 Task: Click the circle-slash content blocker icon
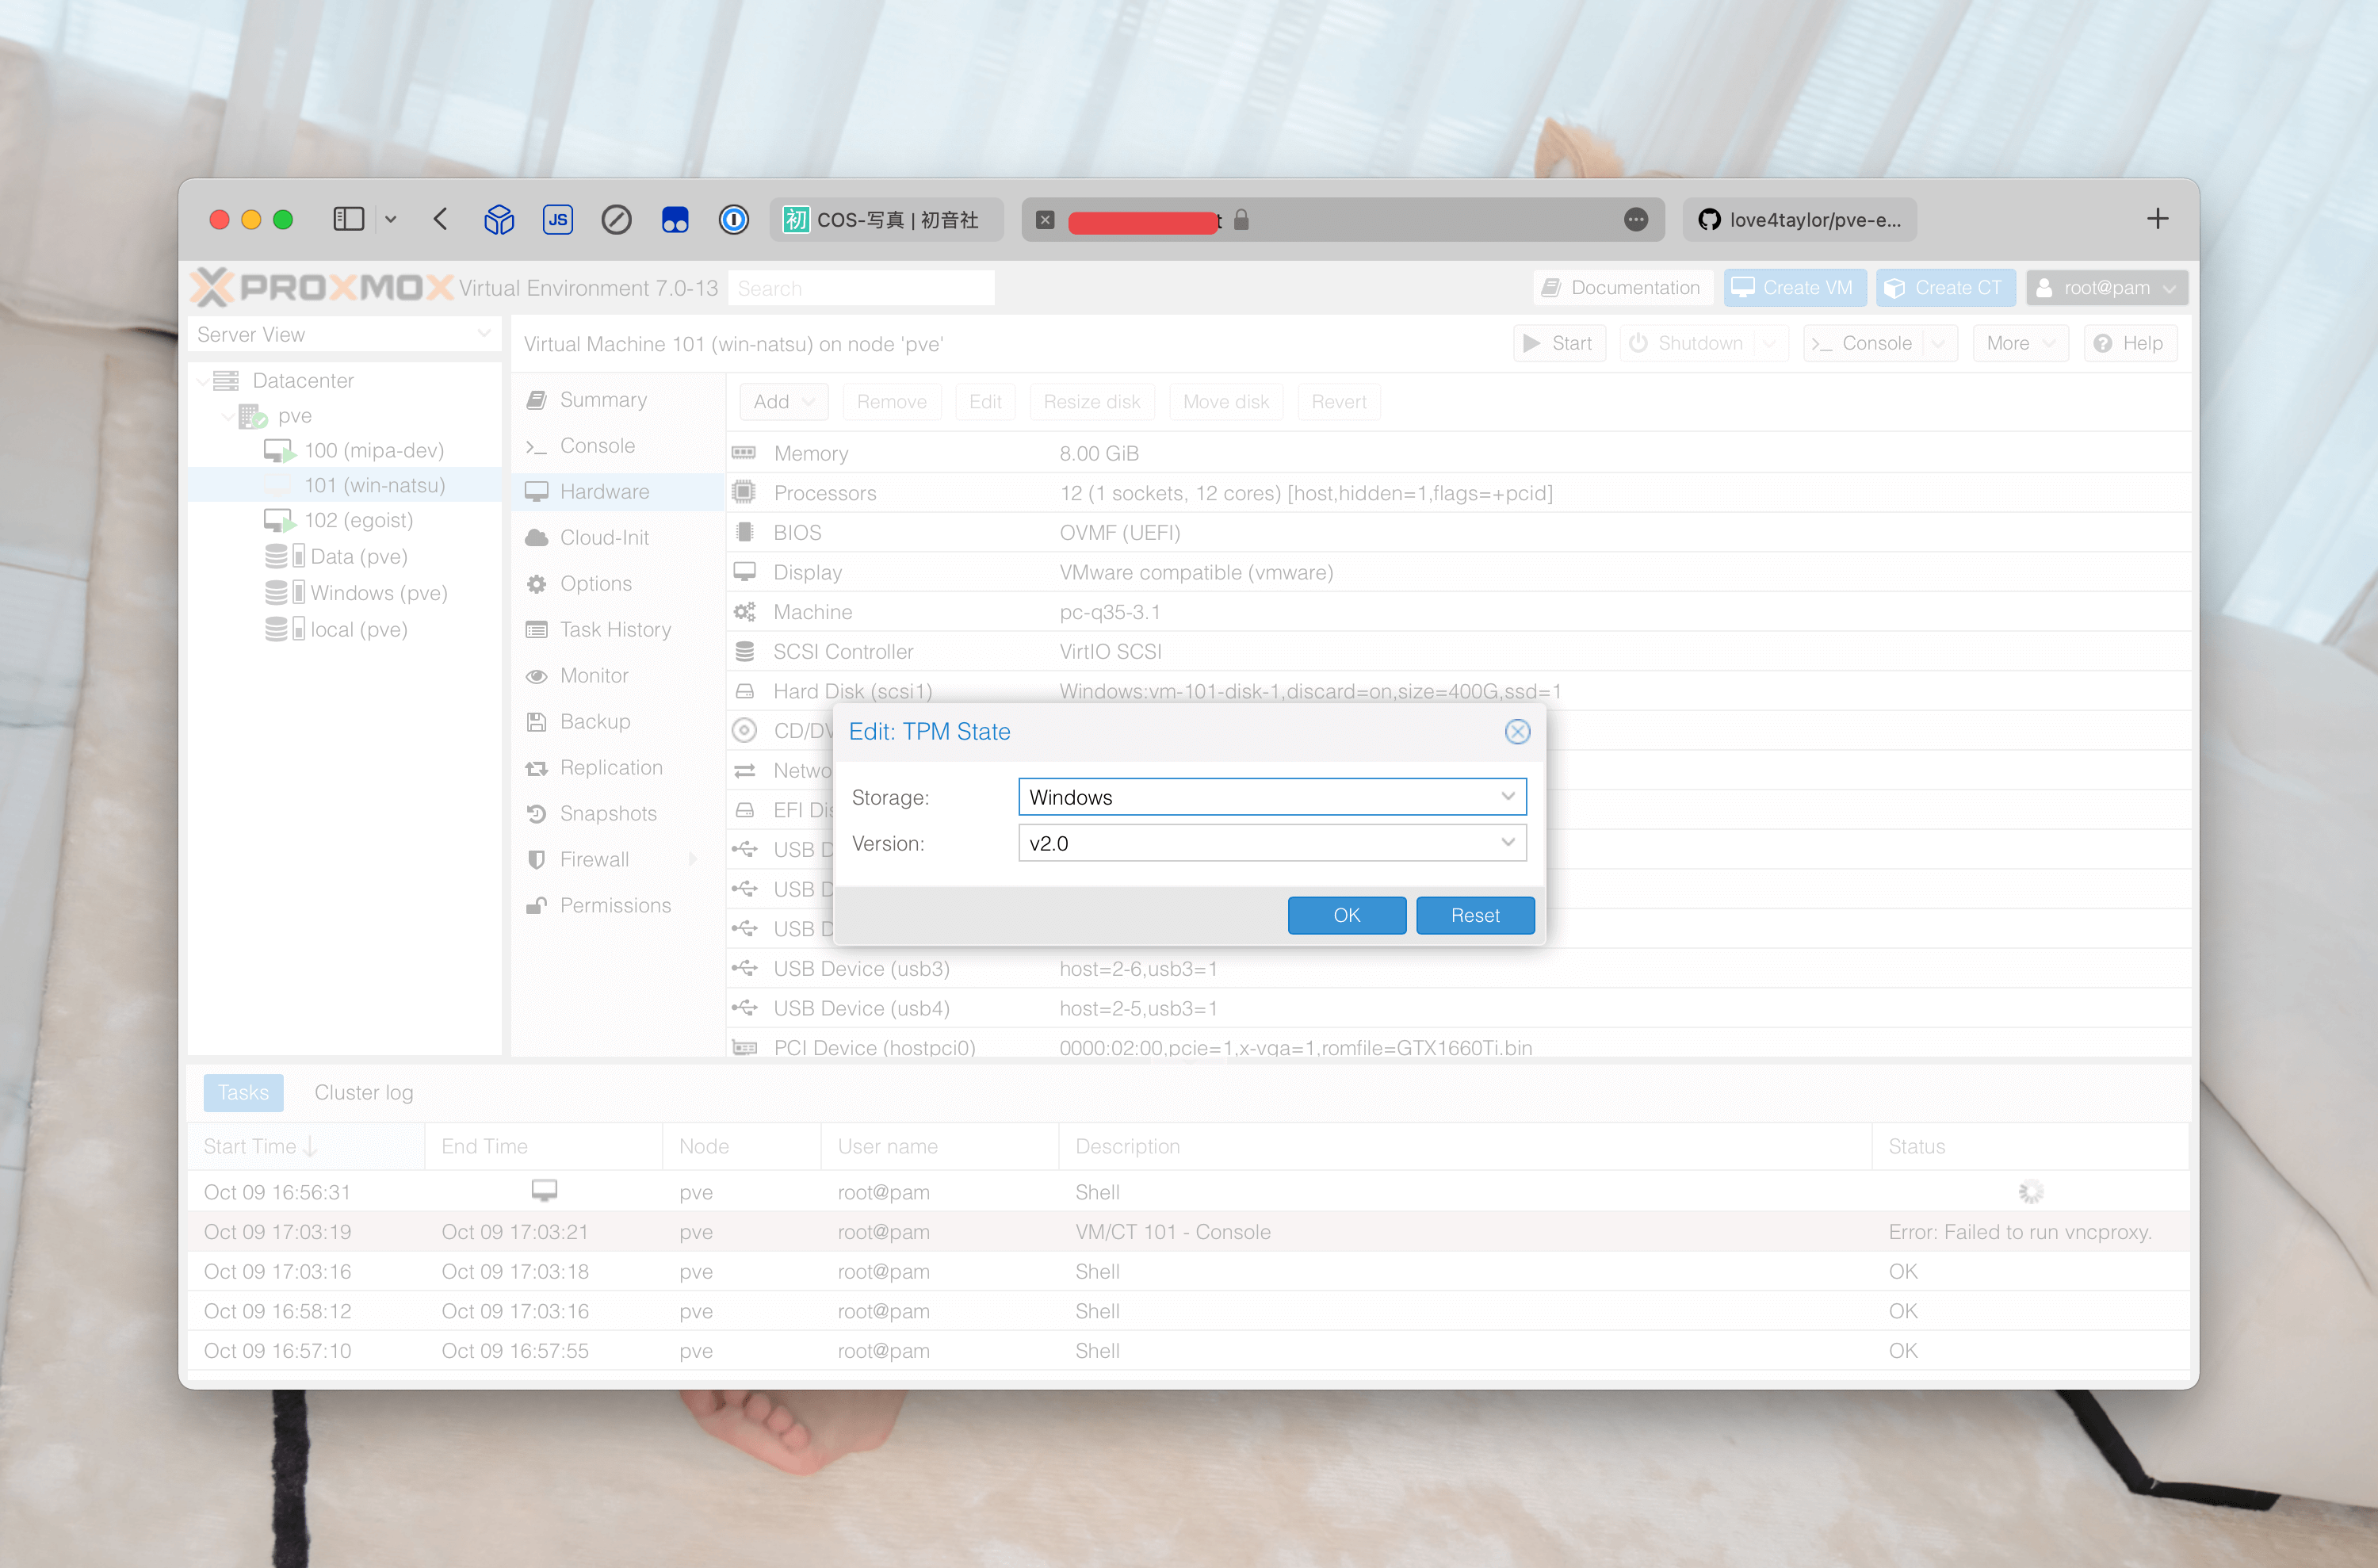pyautogui.click(x=616, y=219)
